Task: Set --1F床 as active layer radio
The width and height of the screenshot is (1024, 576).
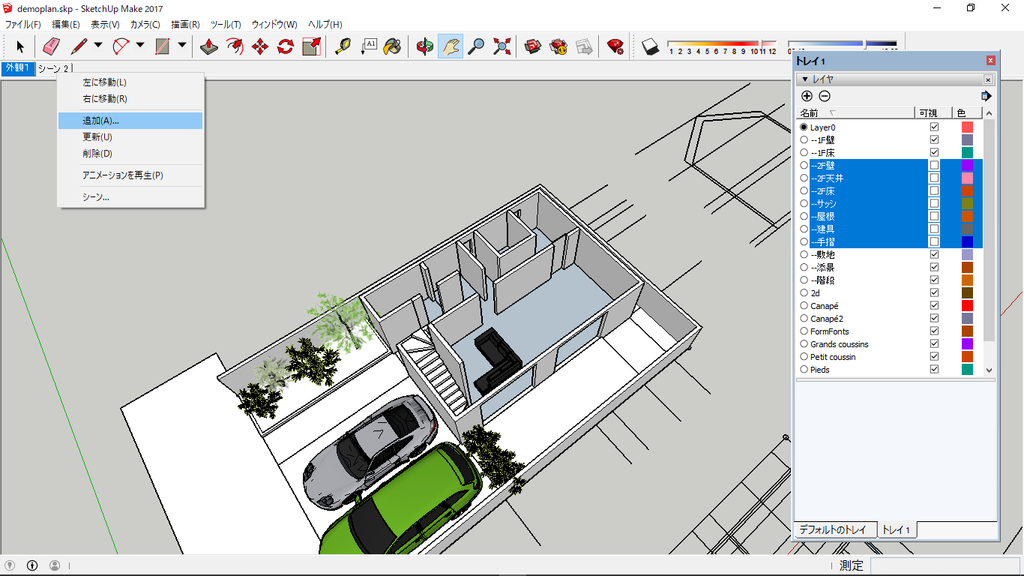Action: [x=804, y=153]
